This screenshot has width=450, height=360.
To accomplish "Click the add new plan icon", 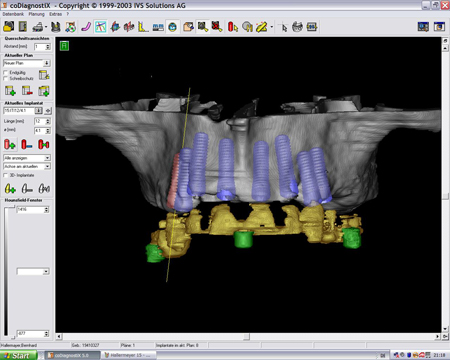I will (x=10, y=91).
